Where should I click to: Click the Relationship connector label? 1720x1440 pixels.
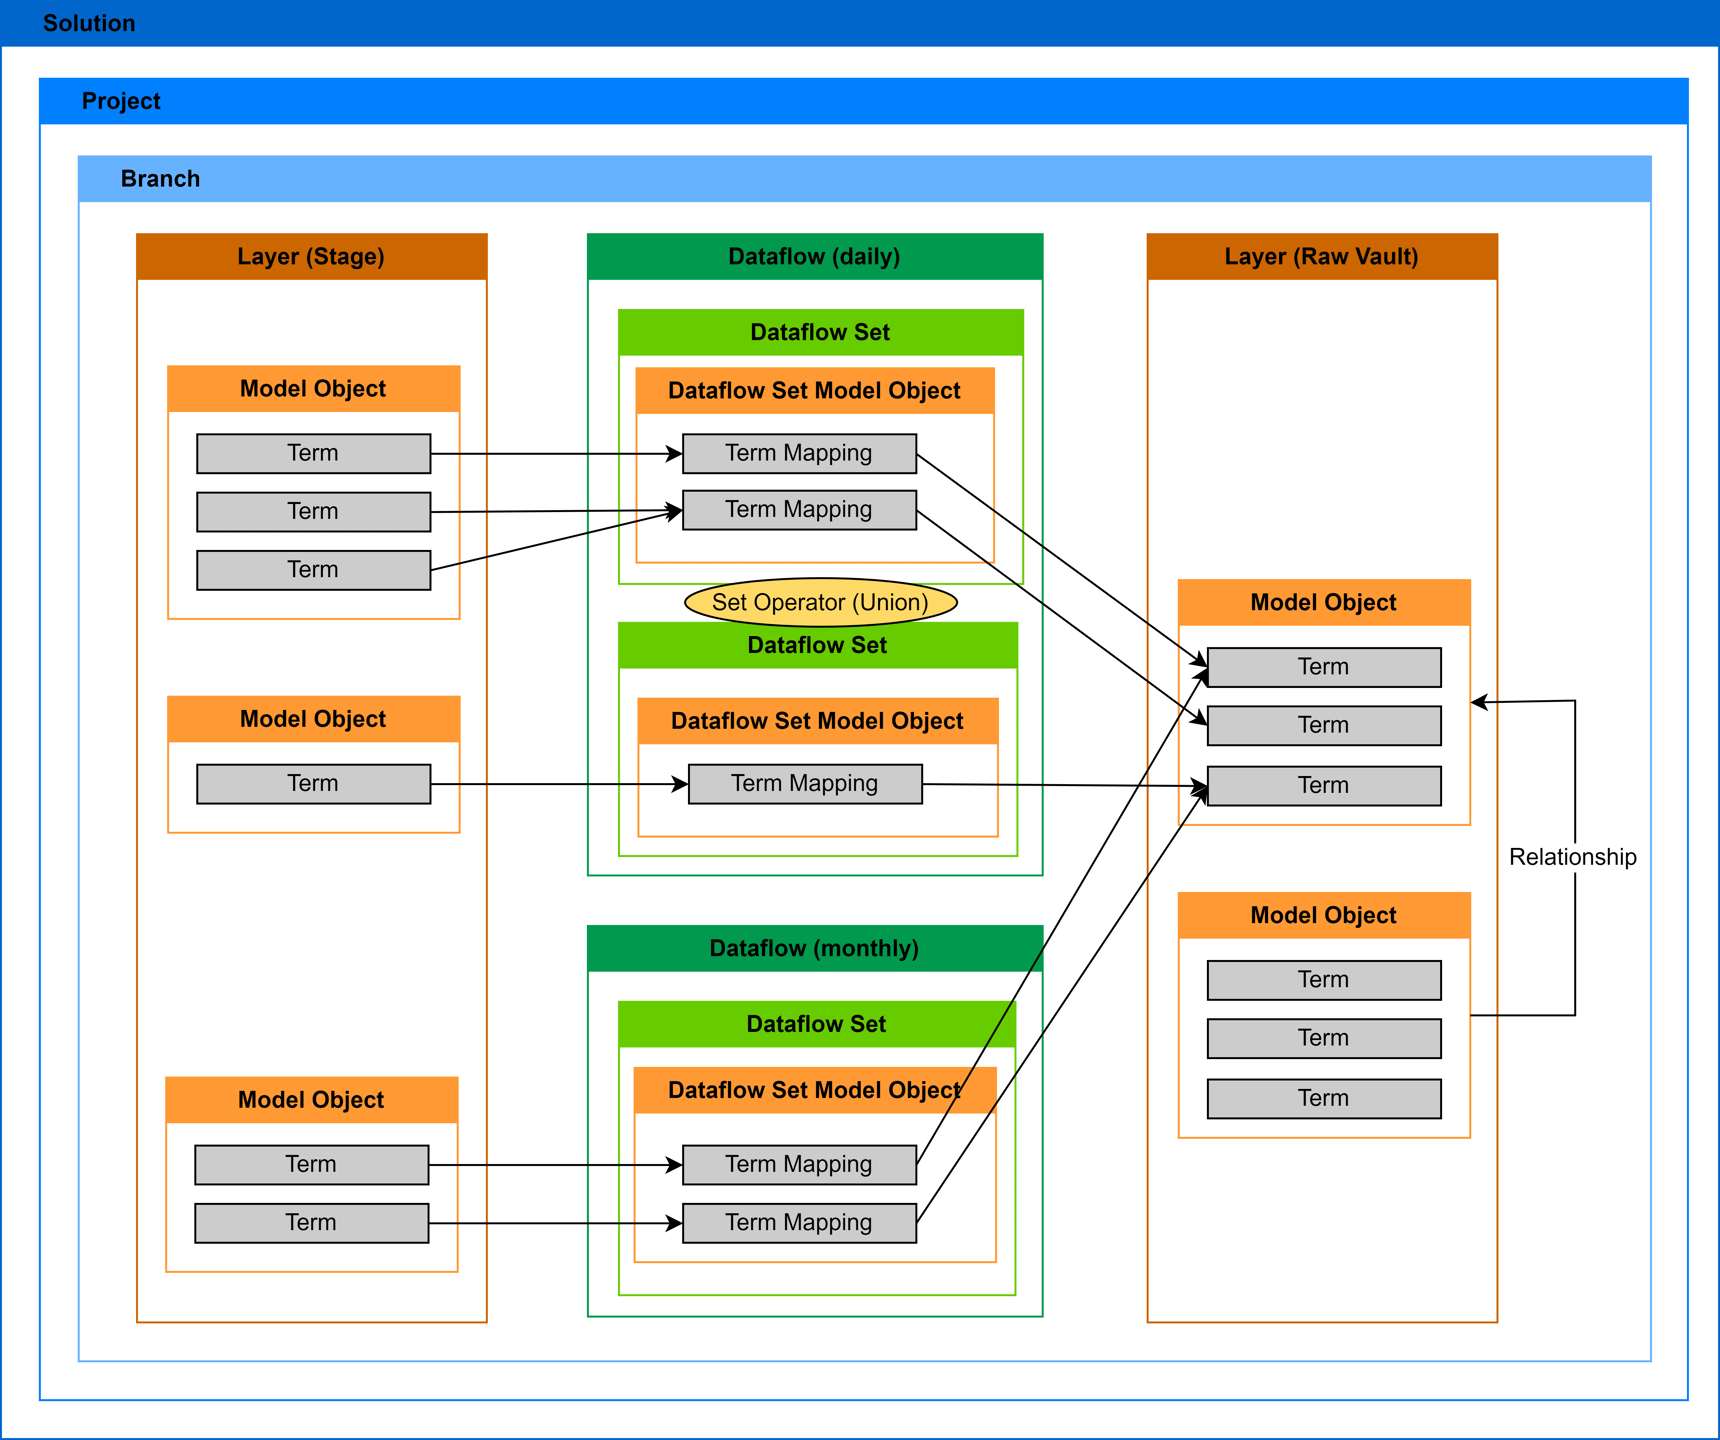click(x=1572, y=857)
